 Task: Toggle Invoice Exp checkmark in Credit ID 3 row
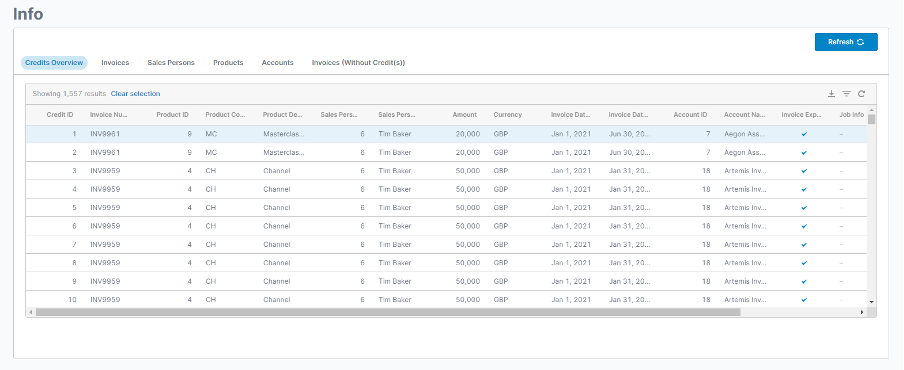click(804, 171)
